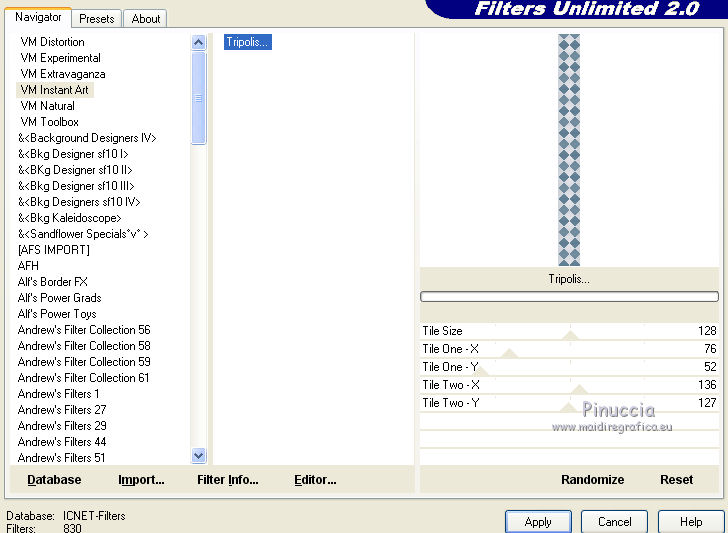Image resolution: width=728 pixels, height=533 pixels.
Task: Select Alf's Power Toys category
Action: [x=57, y=314]
